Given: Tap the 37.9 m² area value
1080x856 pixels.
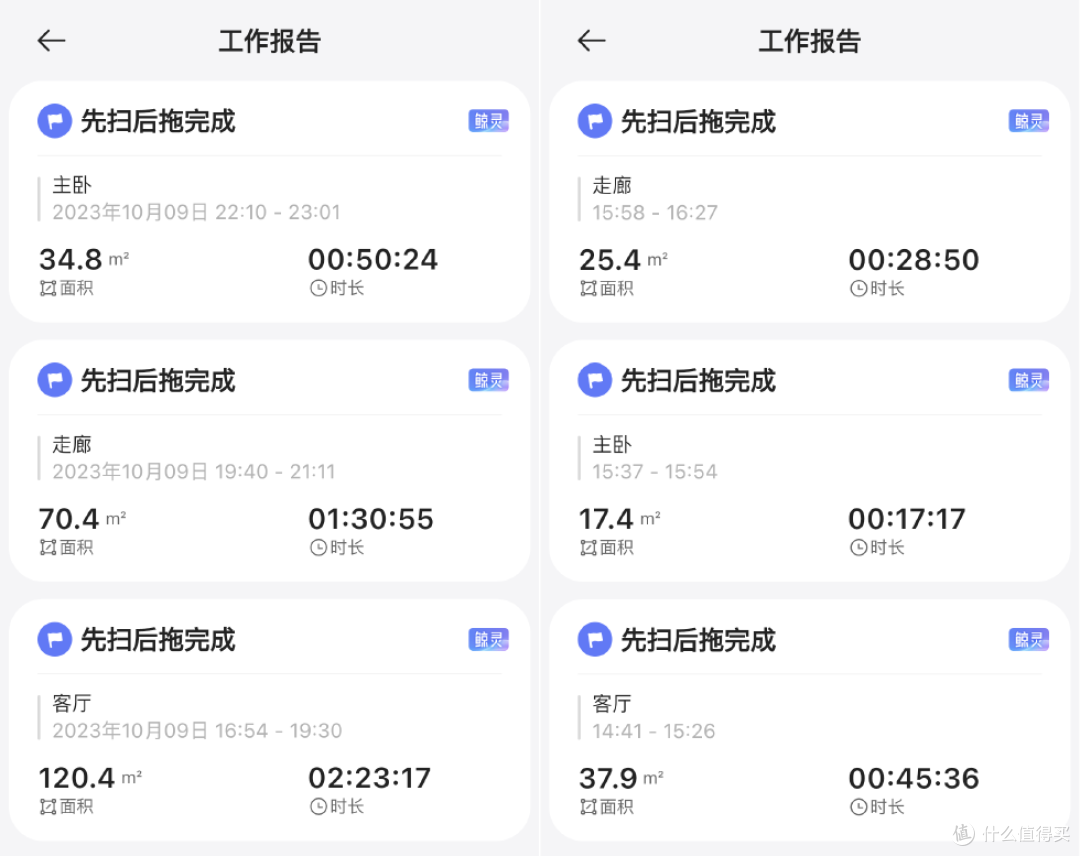Looking at the screenshot, I should click(621, 778).
